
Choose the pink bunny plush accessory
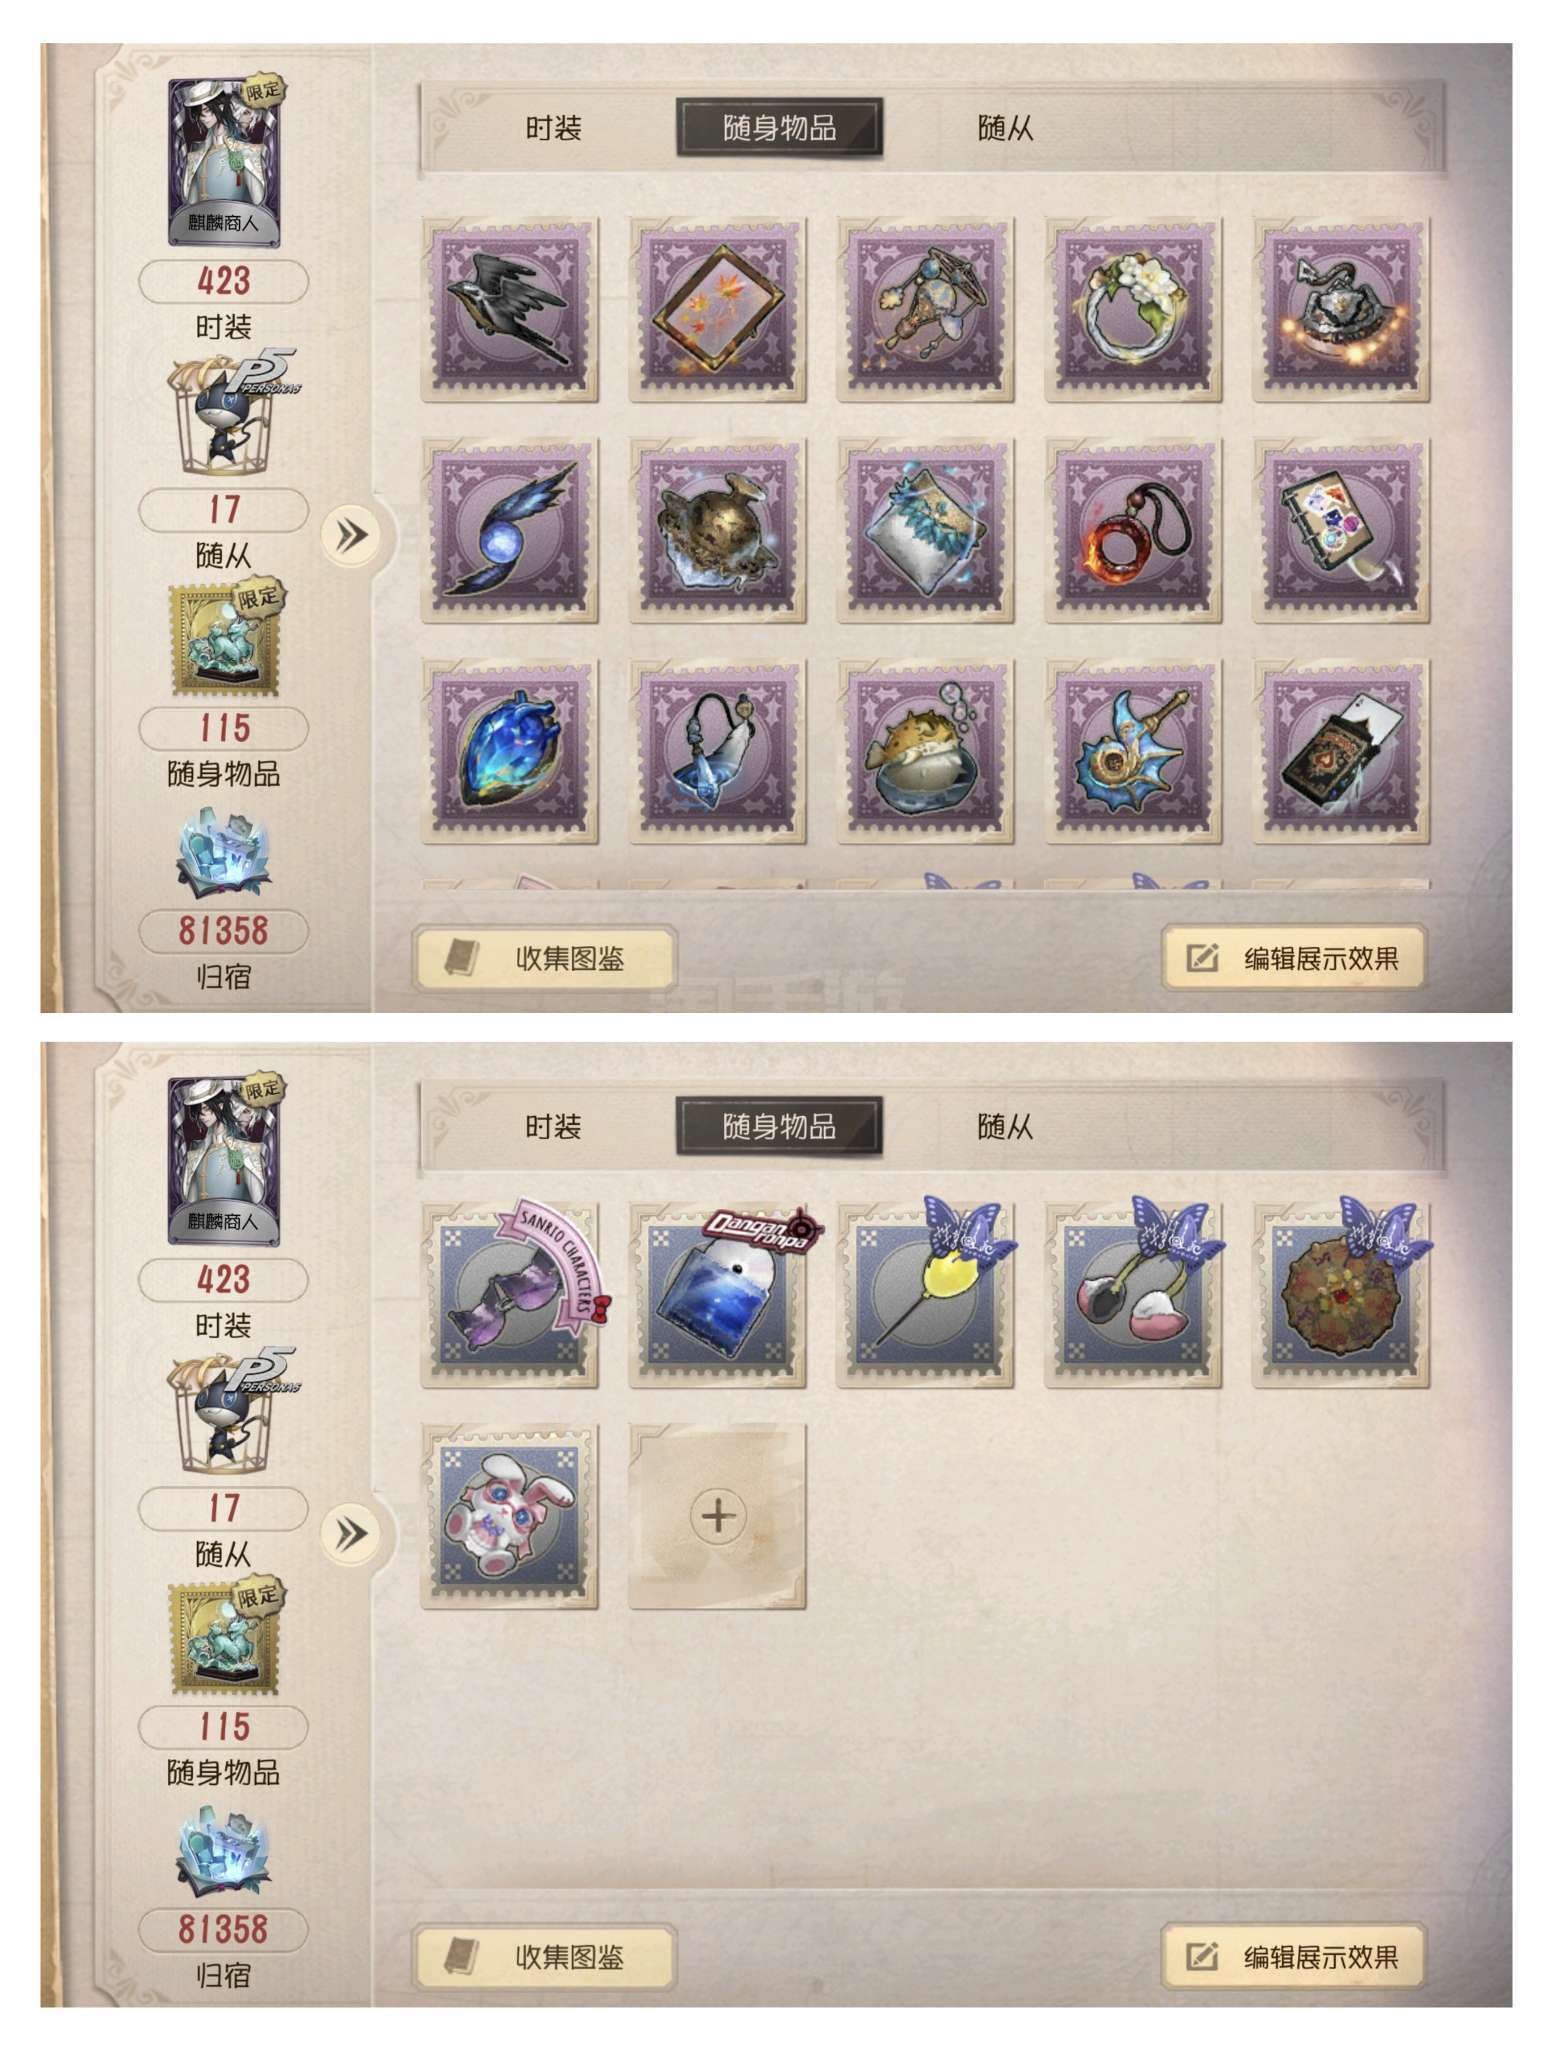point(510,1517)
